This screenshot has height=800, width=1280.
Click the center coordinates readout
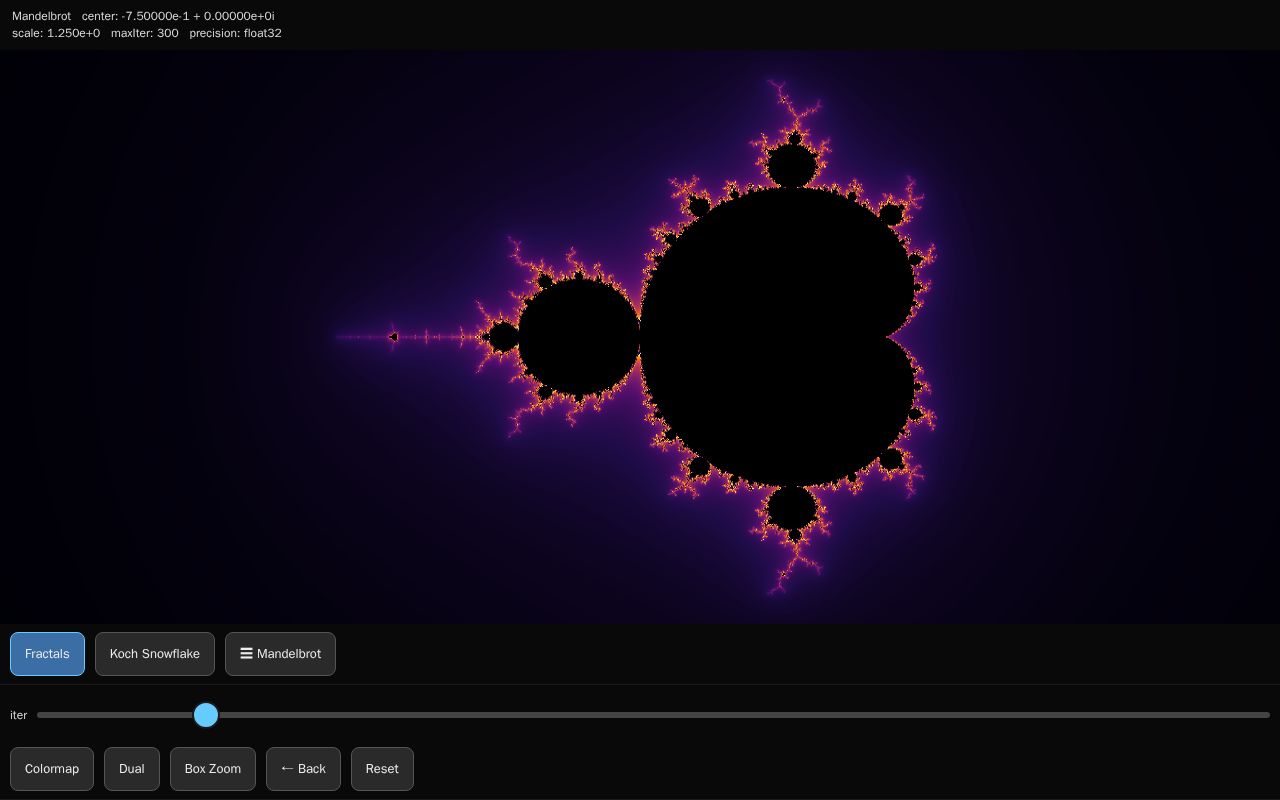[178, 16]
